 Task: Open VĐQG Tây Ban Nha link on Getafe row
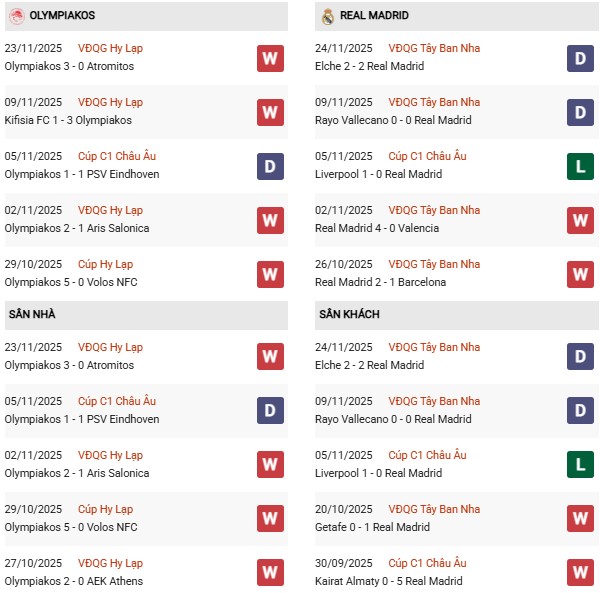click(x=434, y=509)
